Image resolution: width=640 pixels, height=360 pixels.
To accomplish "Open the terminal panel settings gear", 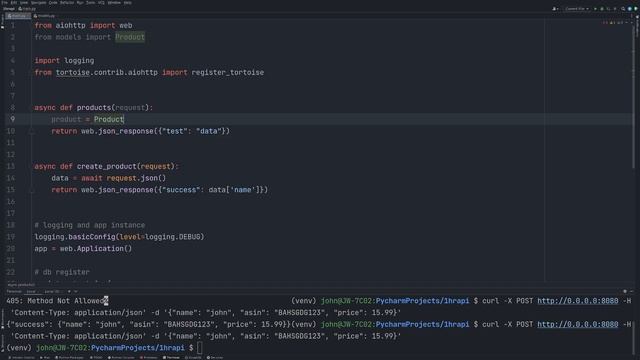I will pyautogui.click(x=624, y=291).
